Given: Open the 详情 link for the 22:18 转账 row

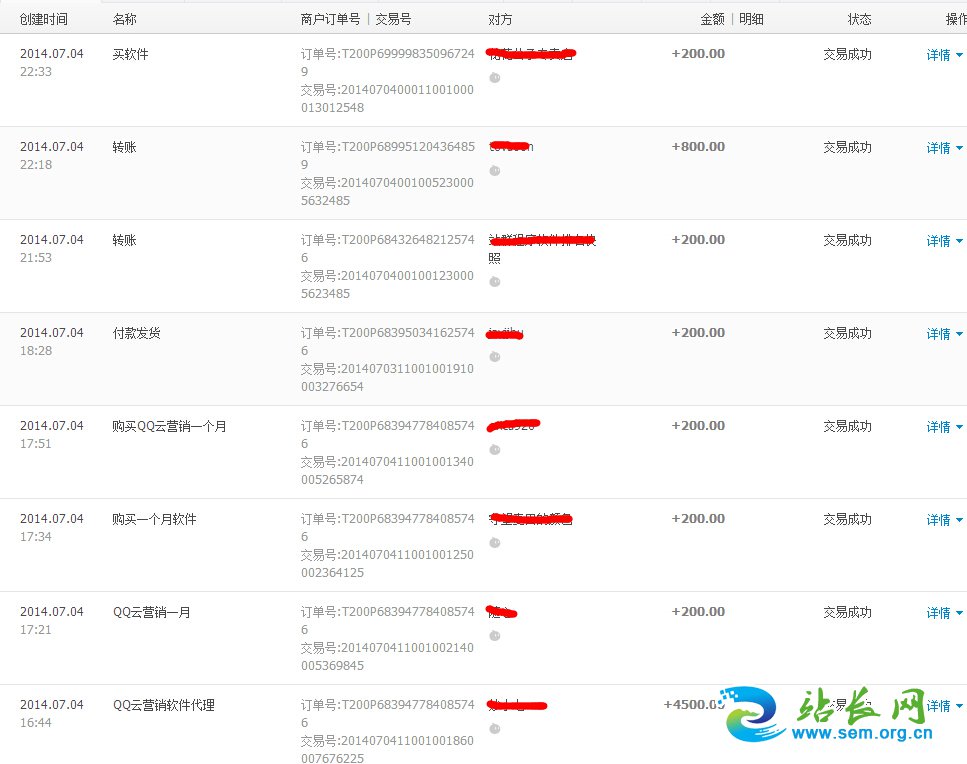Looking at the screenshot, I should tap(938, 148).
